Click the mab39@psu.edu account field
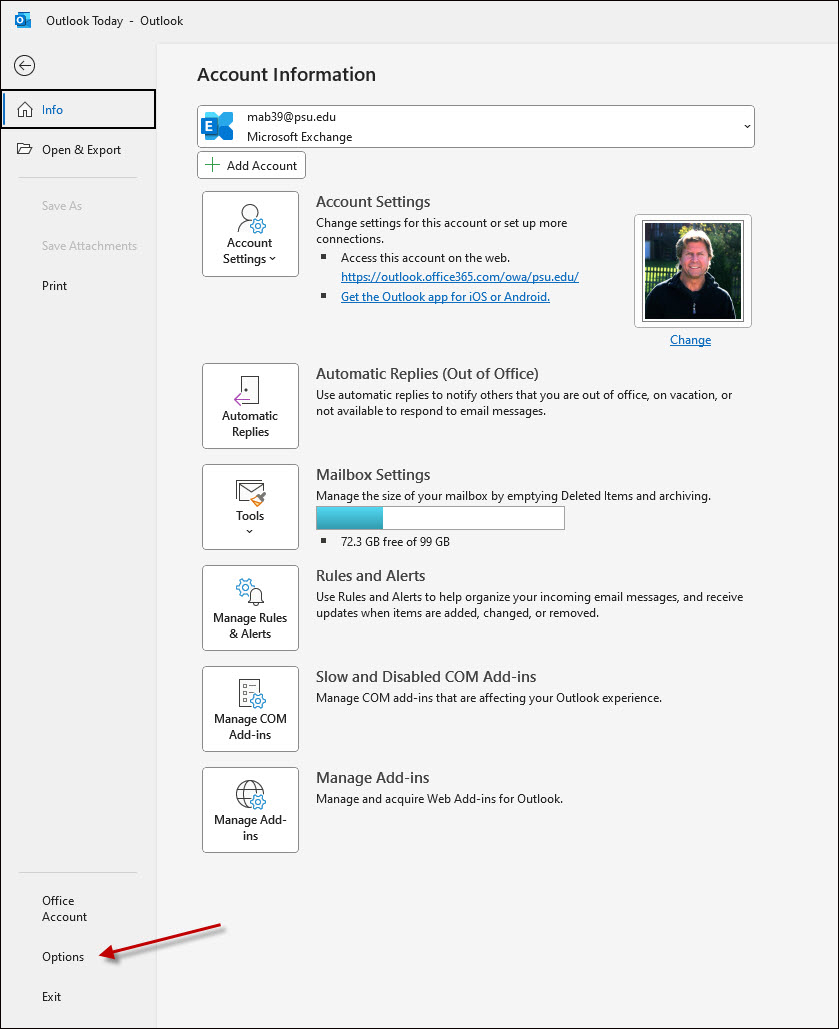839x1029 pixels. pos(476,127)
